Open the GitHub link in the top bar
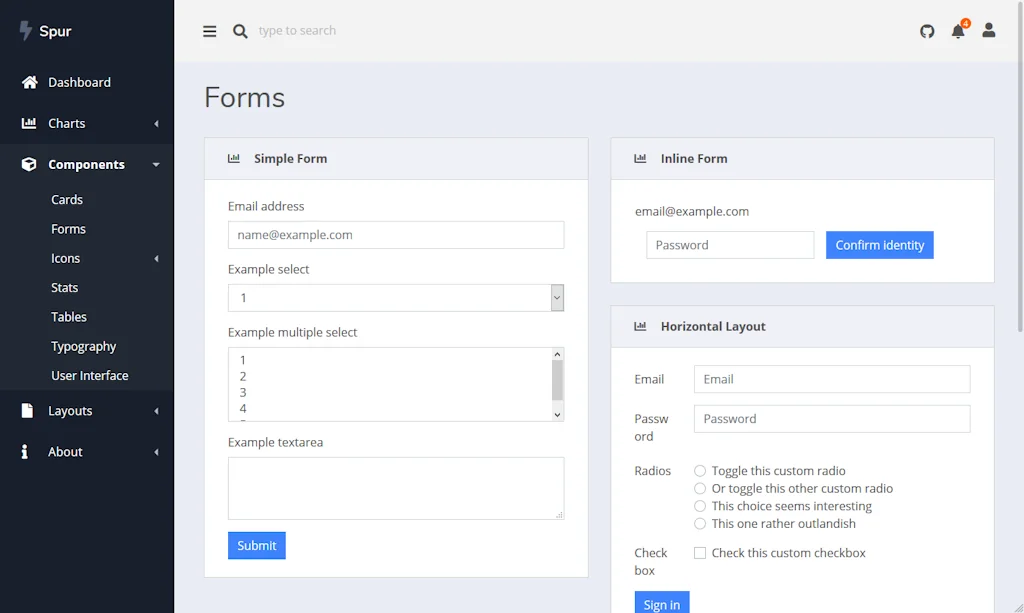This screenshot has width=1024, height=613. pos(927,31)
